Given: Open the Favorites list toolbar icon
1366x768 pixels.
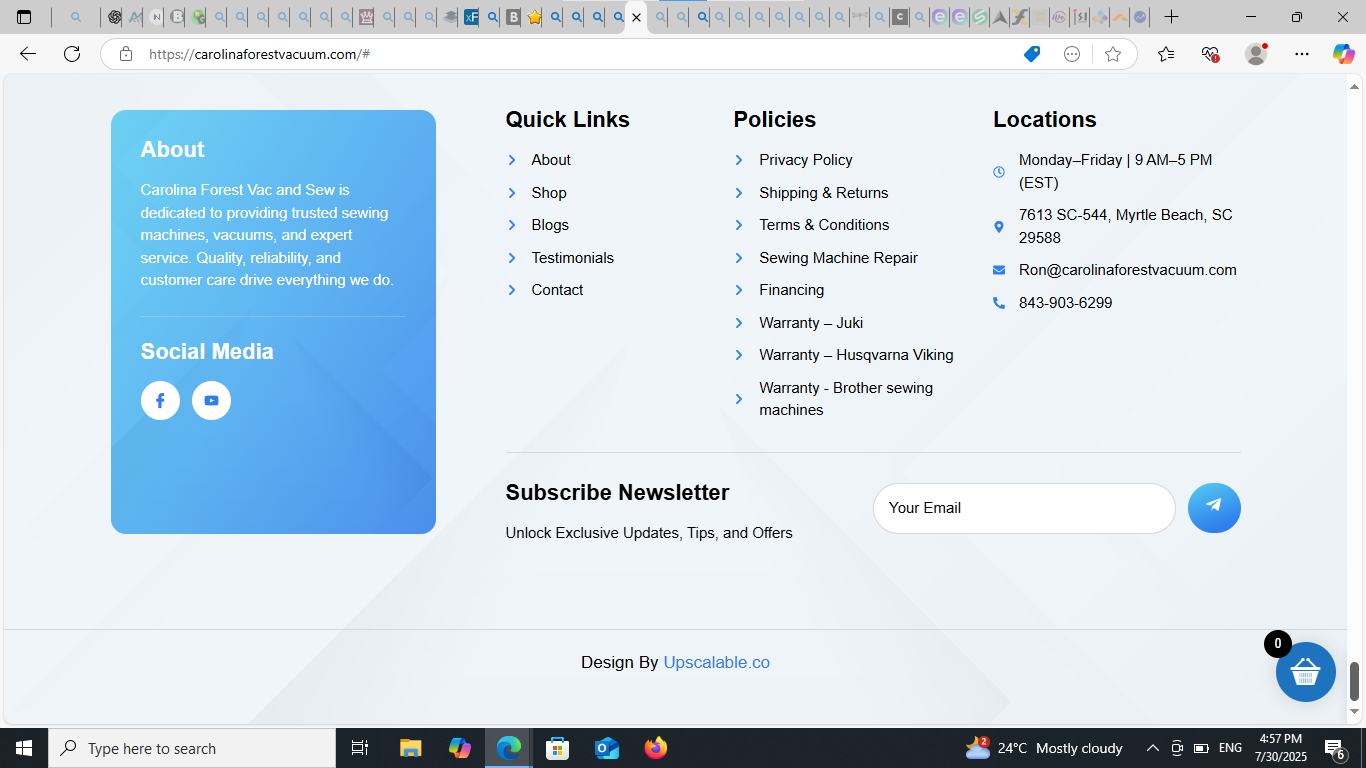Looking at the screenshot, I should pyautogui.click(x=1166, y=54).
